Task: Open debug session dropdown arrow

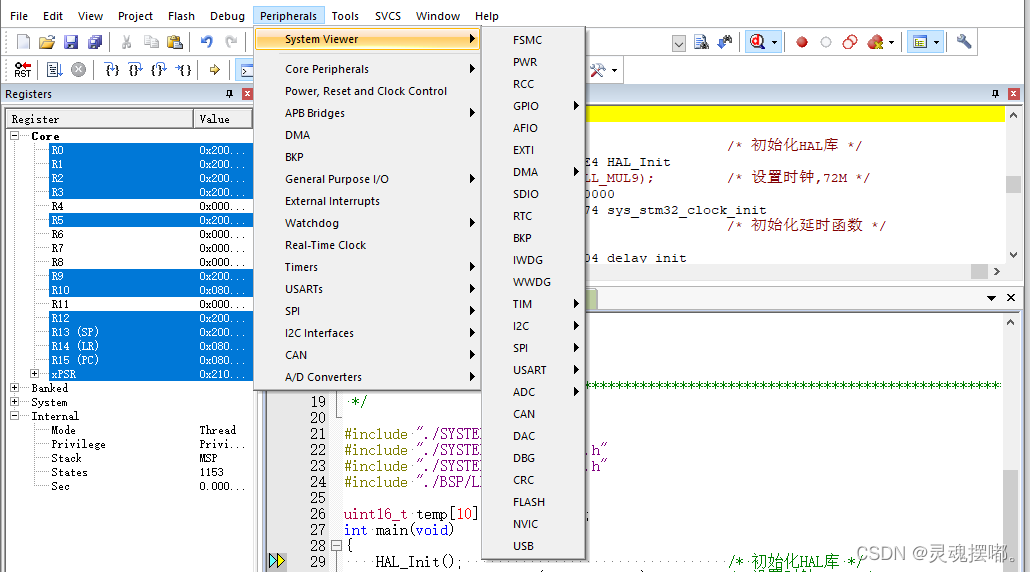Action: pos(774,43)
